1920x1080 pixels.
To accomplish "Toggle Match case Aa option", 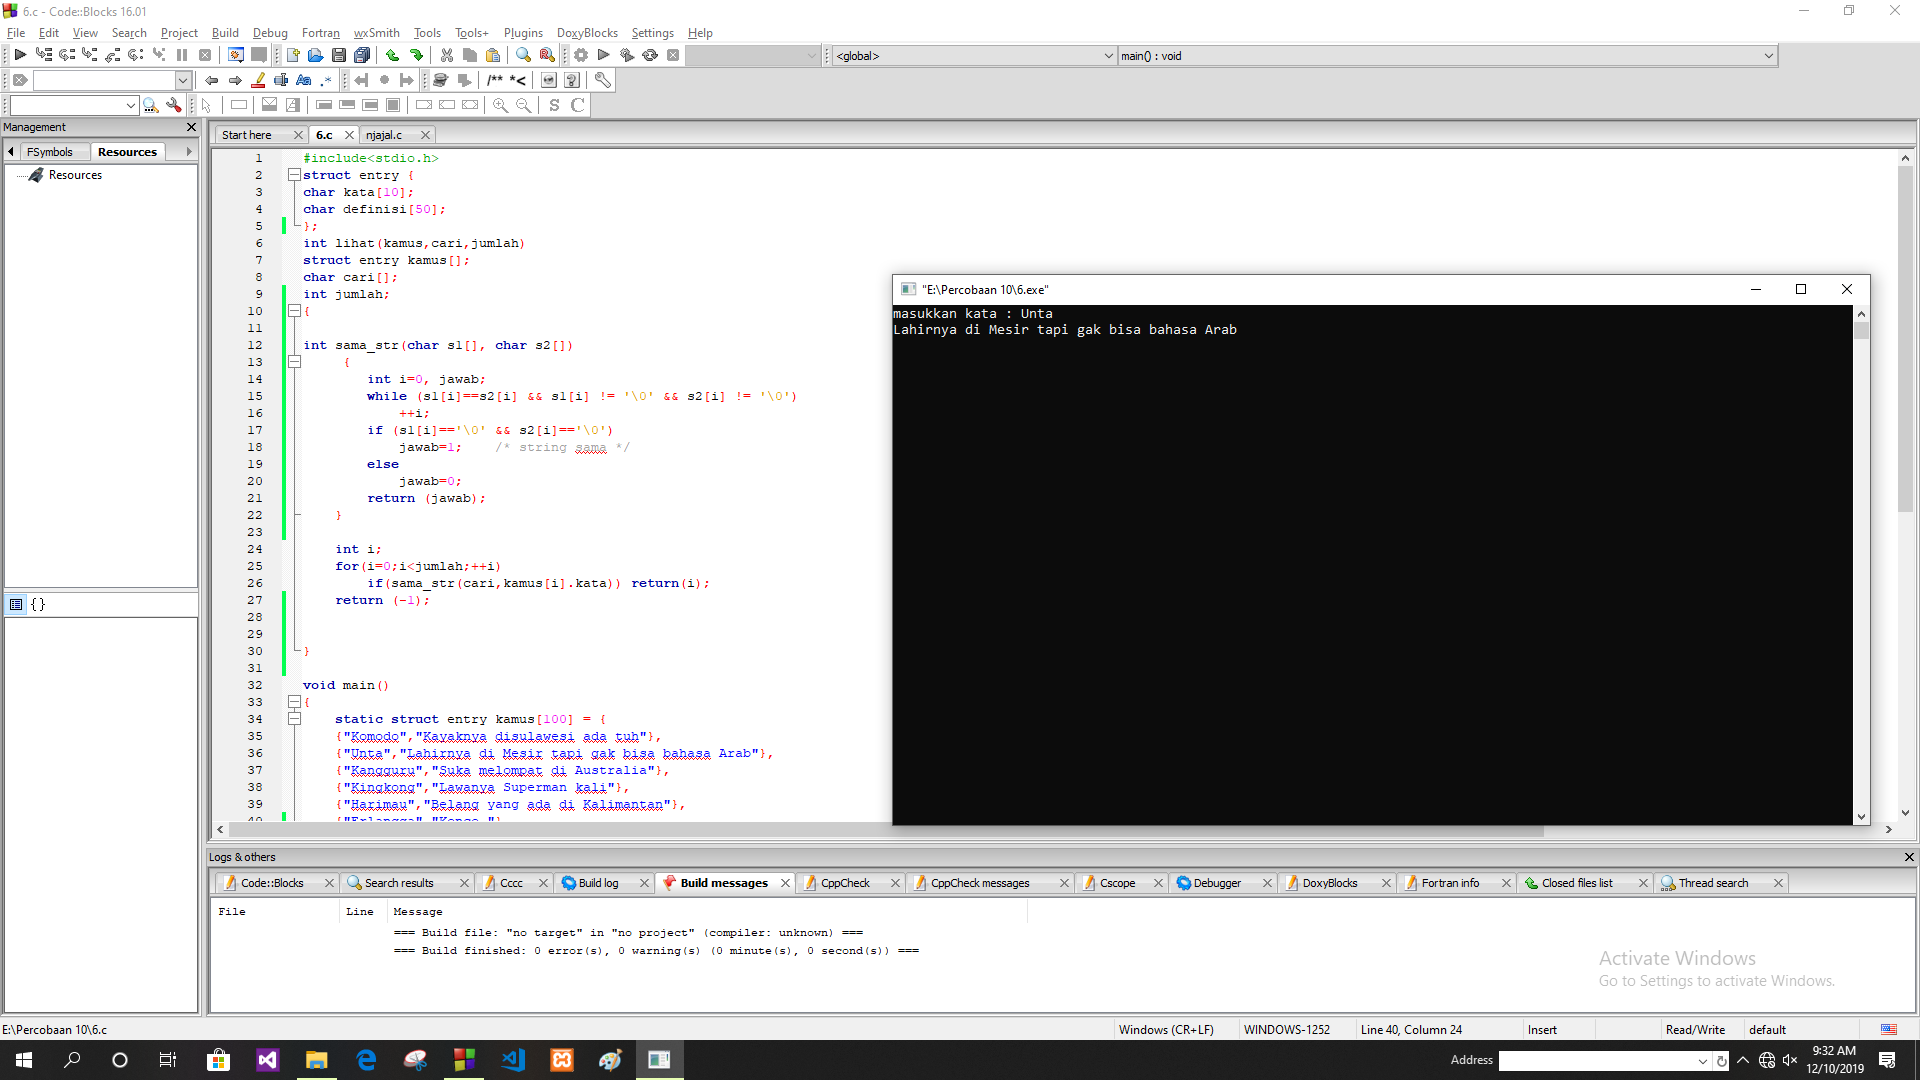I will 304,81.
